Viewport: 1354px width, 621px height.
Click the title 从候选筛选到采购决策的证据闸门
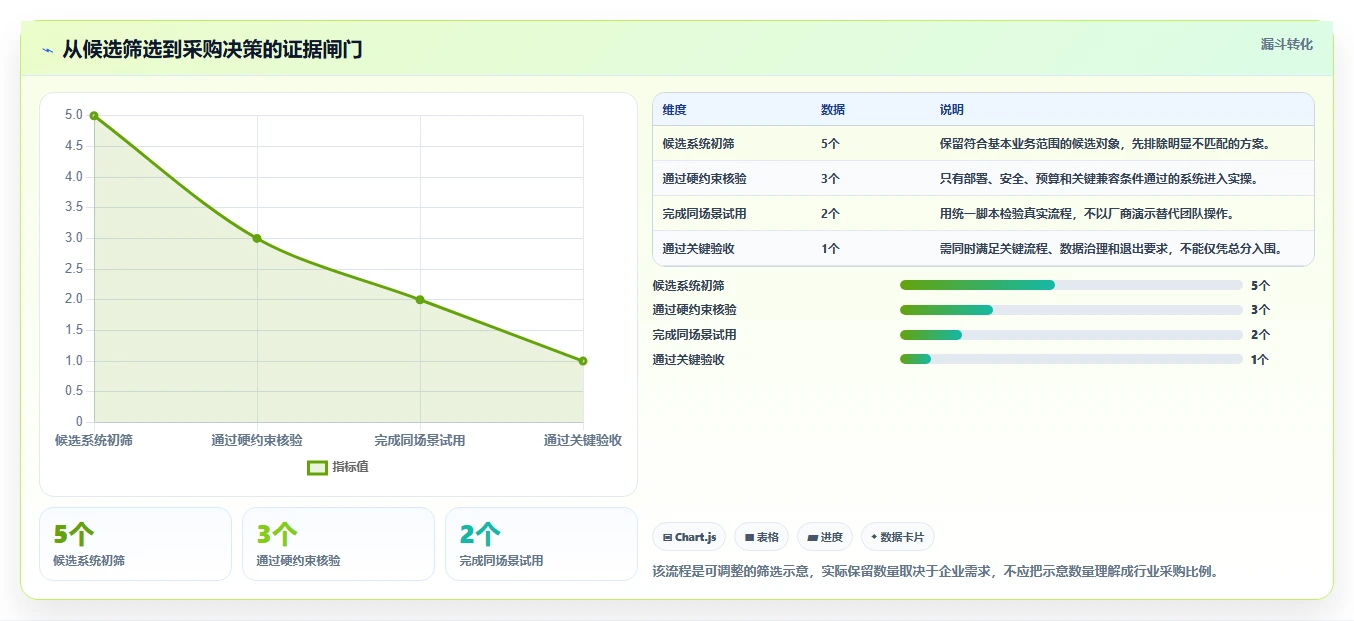pos(212,50)
